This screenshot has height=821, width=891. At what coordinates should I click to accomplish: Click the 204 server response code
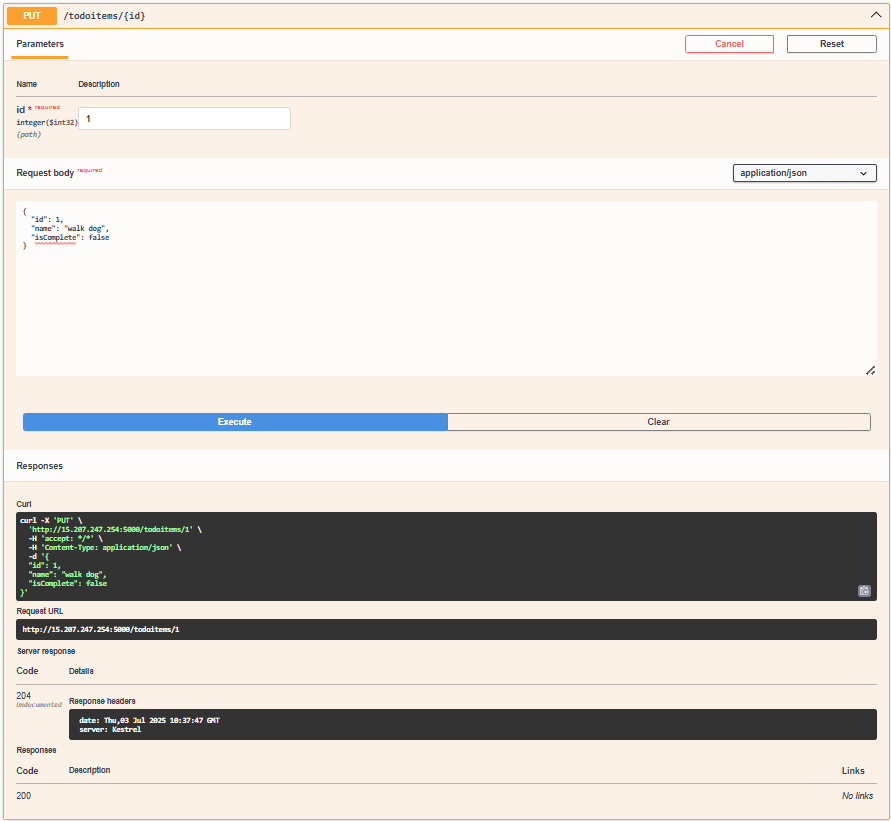(24, 695)
